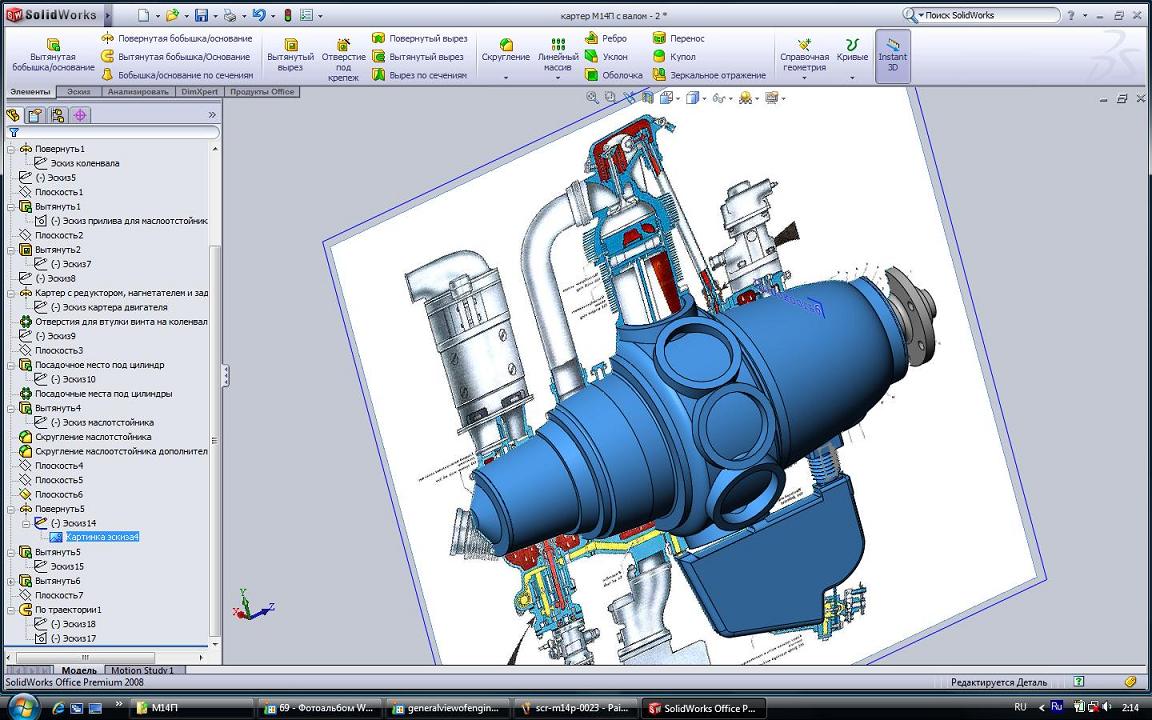The image size is (1152, 720).
Task: Open the Скругление dropdown arrow
Action: coord(506,77)
